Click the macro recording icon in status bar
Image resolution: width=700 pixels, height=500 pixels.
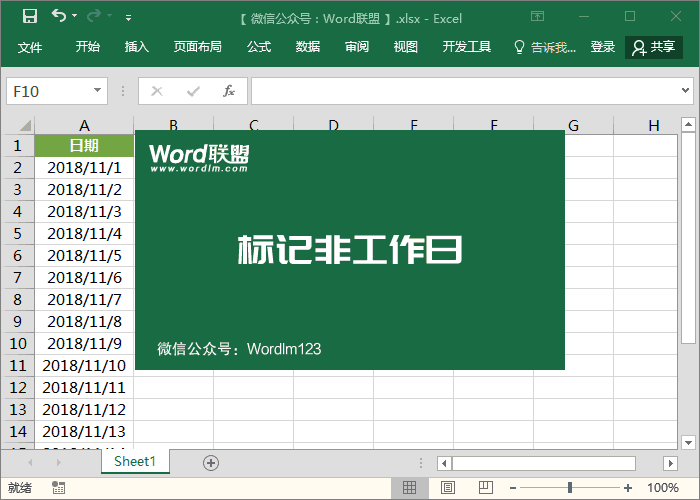59,488
